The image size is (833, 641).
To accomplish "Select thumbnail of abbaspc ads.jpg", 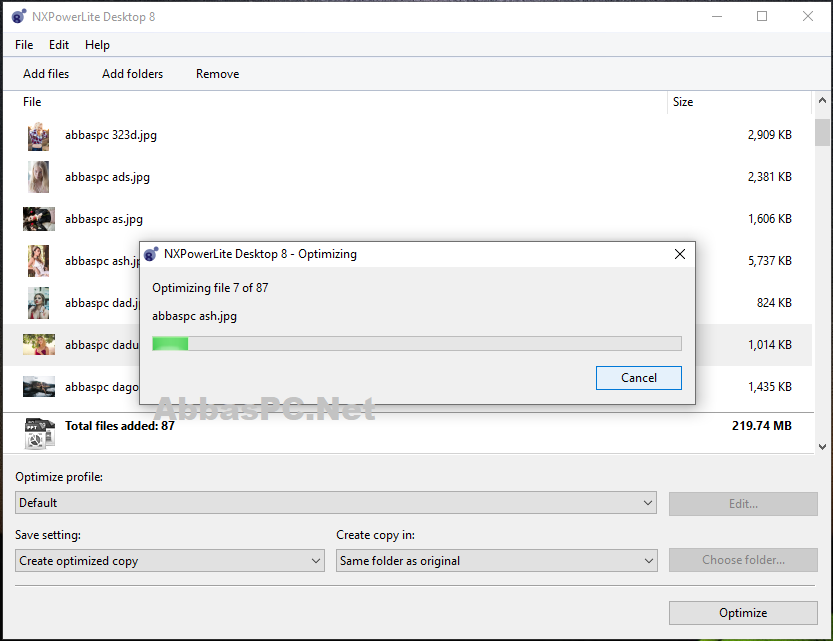I will coord(39,177).
